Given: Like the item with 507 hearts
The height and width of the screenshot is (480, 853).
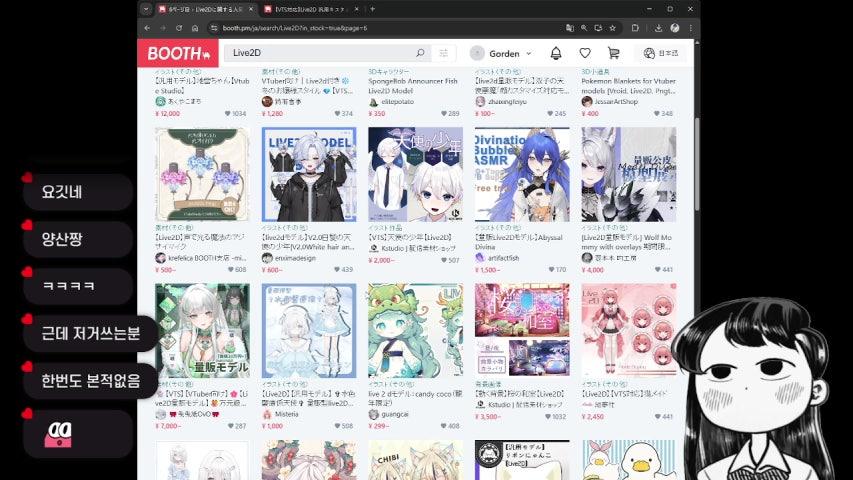Looking at the screenshot, I should pyautogui.click(x=444, y=260).
